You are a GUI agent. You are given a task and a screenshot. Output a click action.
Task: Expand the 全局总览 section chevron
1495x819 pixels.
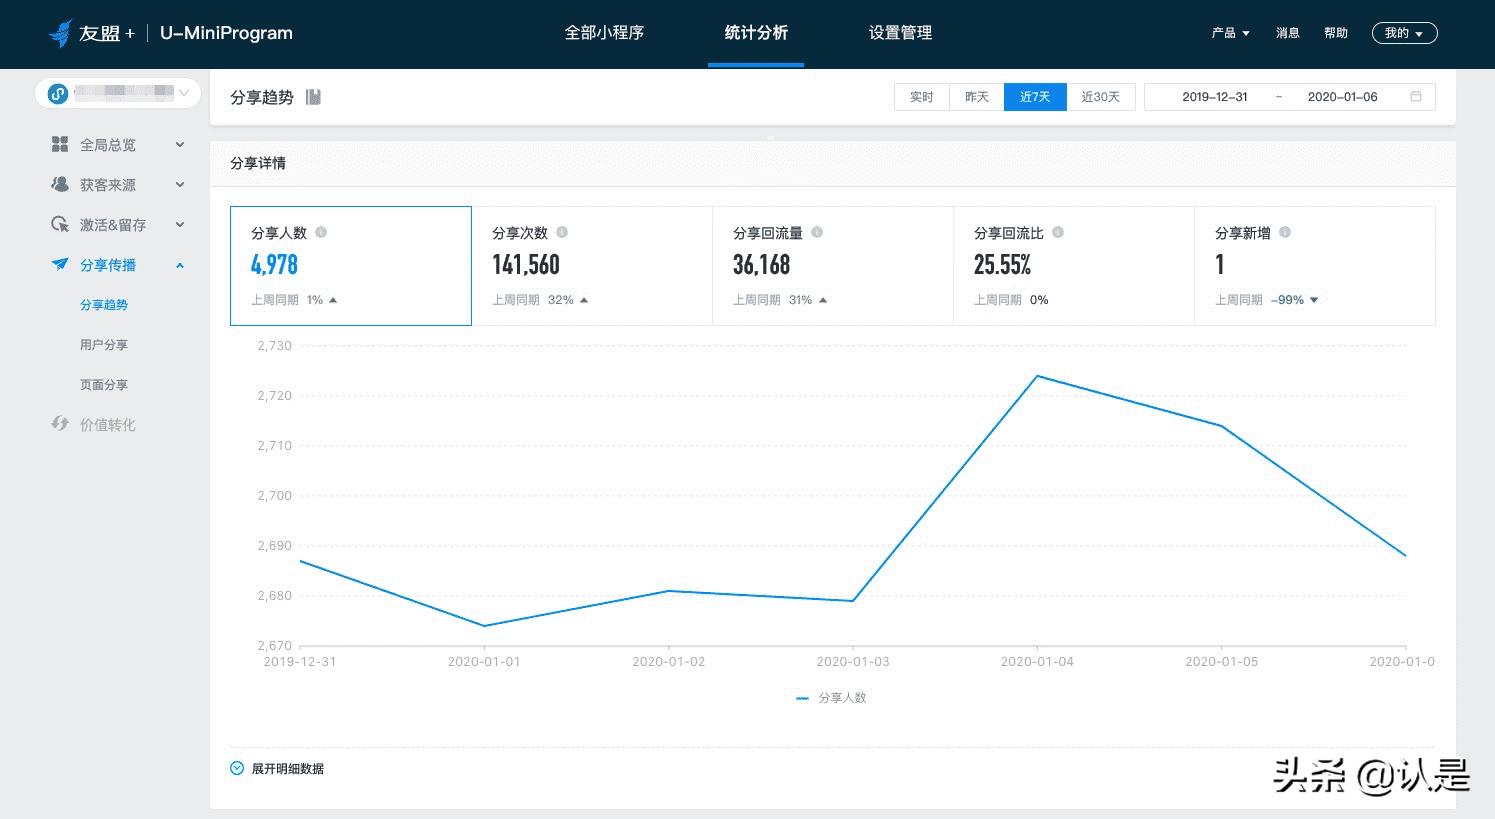coord(180,144)
